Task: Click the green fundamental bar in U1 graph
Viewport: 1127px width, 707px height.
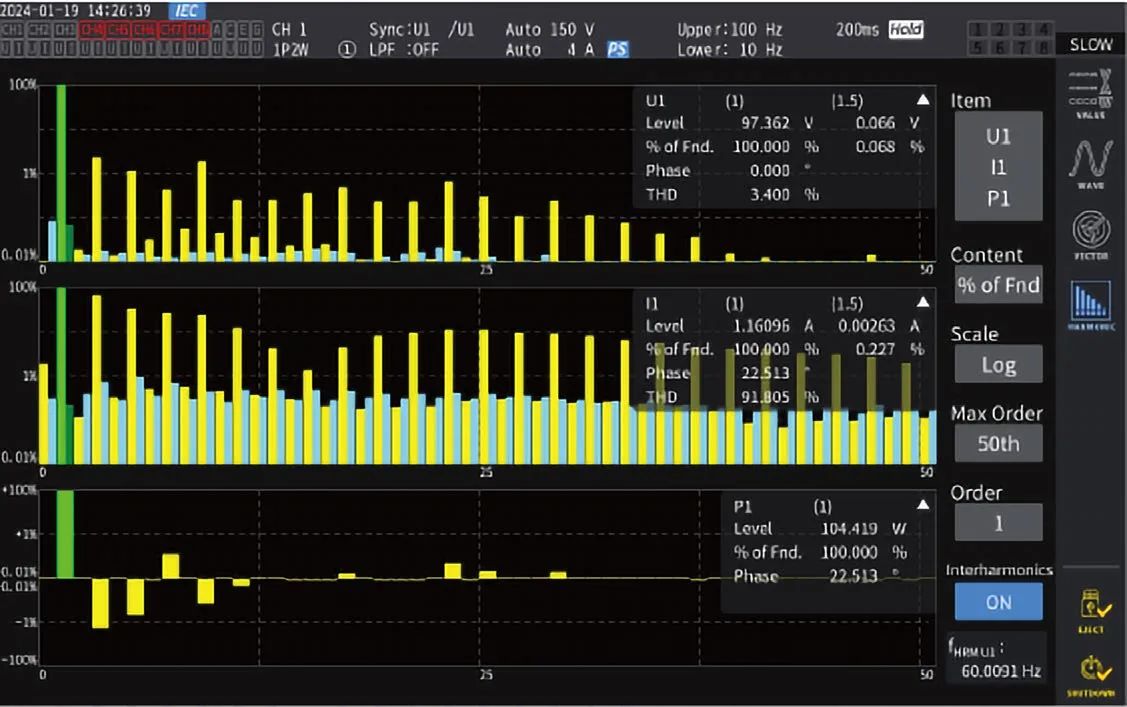Action: pyautogui.click(x=61, y=172)
